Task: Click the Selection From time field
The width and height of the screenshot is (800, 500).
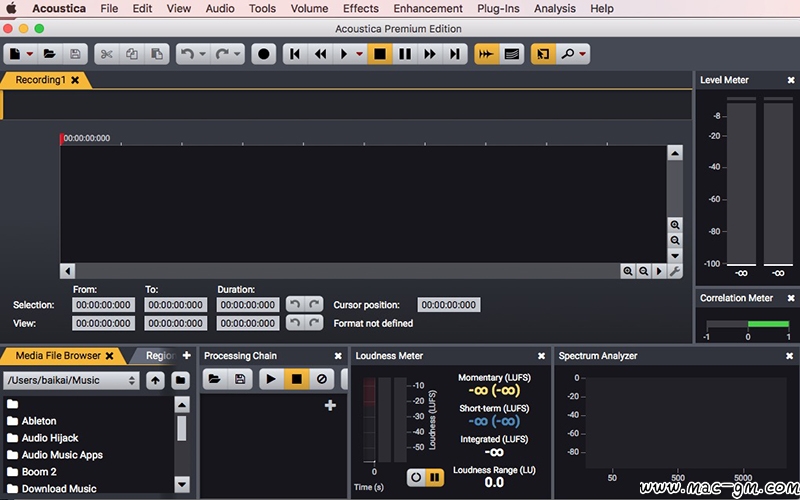Action: [x=104, y=305]
